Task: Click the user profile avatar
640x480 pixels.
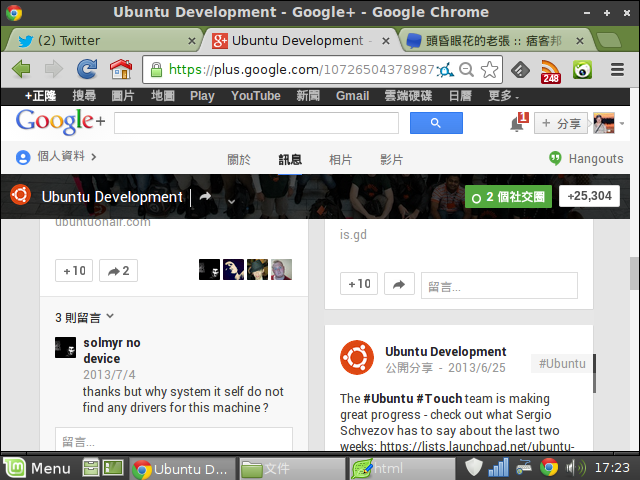Action: point(604,123)
